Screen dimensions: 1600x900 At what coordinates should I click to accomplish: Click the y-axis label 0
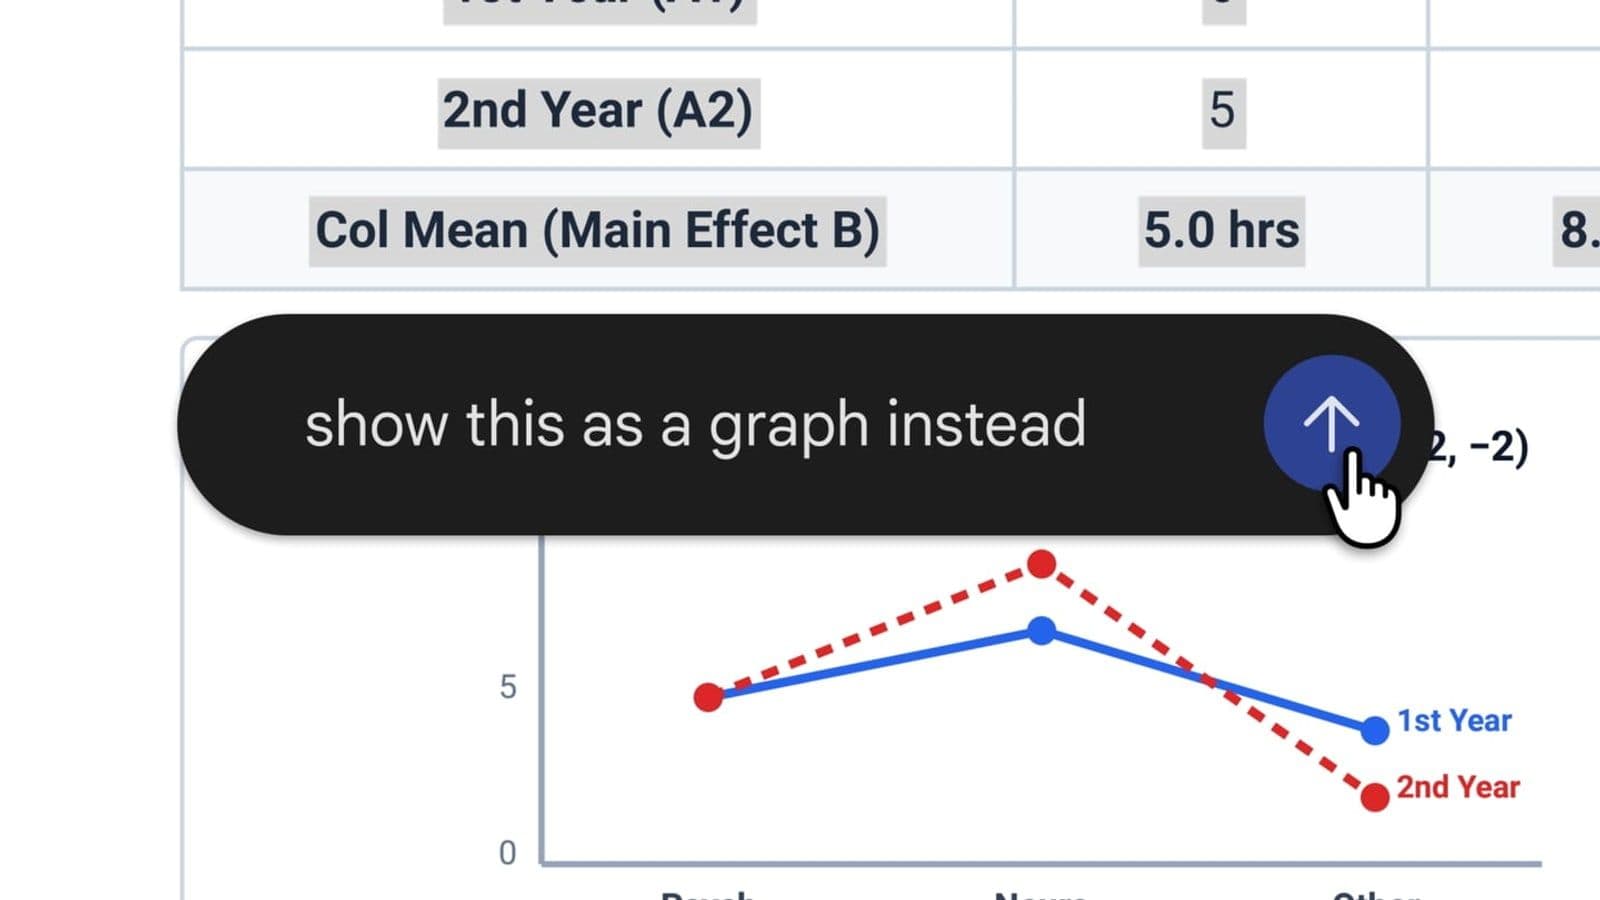point(508,853)
